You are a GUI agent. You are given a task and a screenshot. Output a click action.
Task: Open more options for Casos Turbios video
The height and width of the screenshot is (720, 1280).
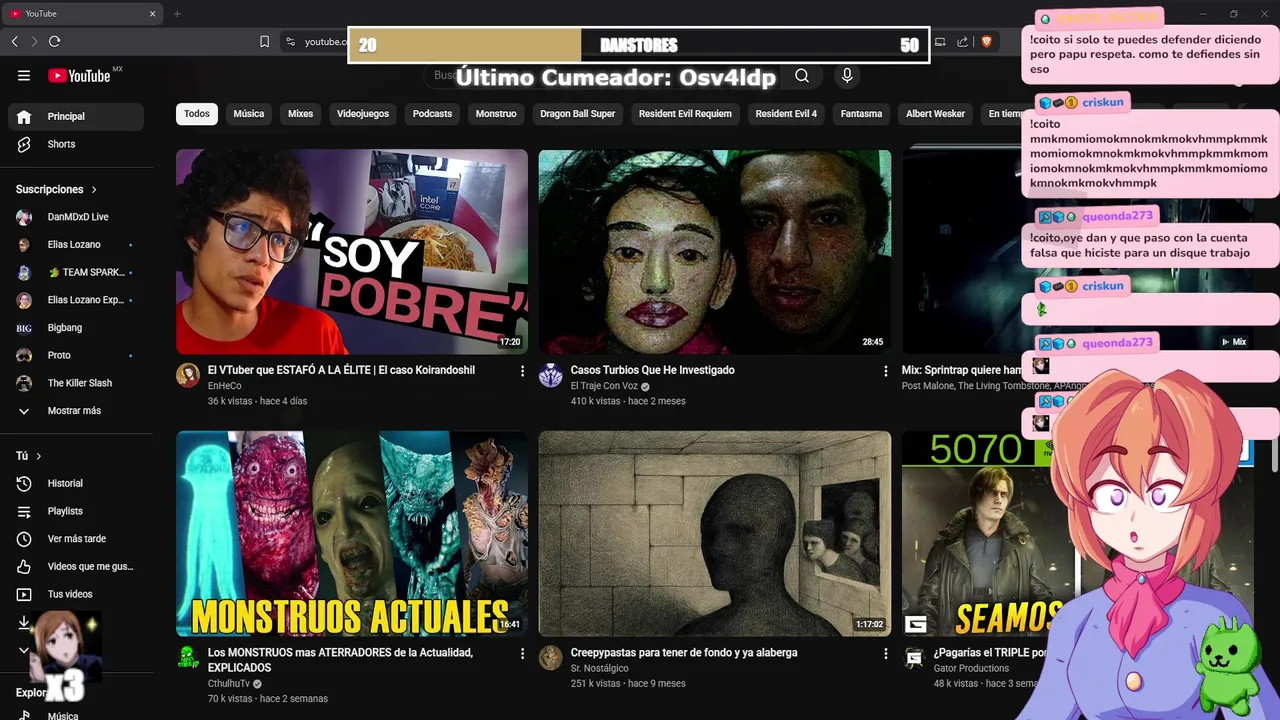885,371
